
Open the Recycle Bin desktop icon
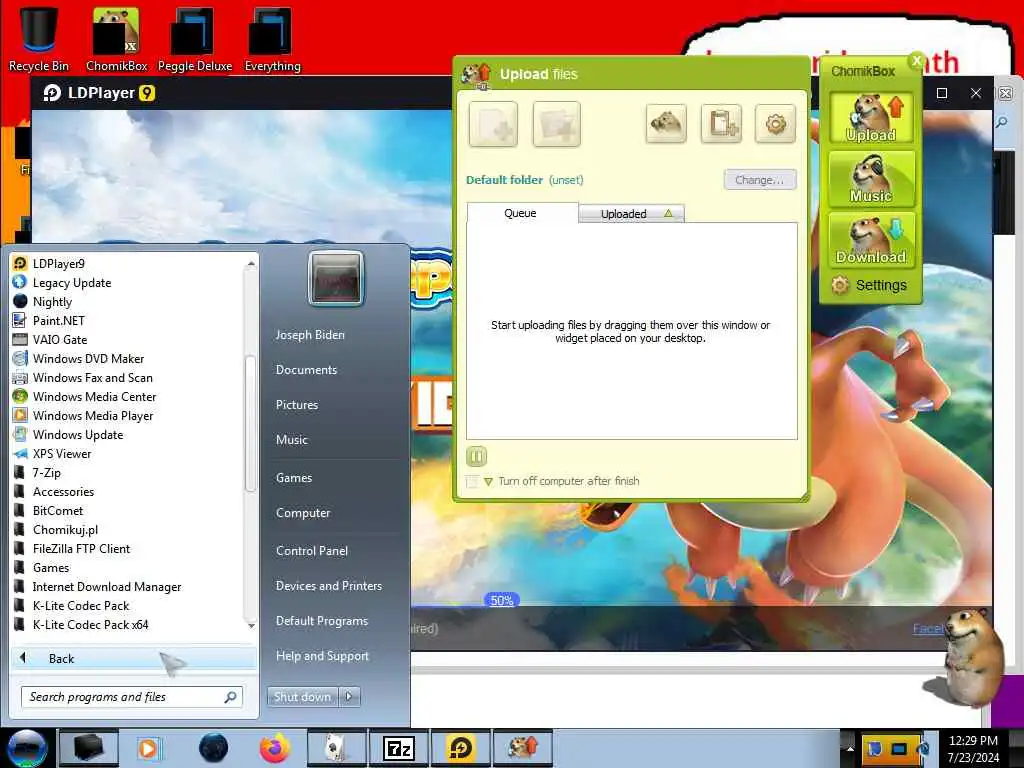(x=39, y=40)
